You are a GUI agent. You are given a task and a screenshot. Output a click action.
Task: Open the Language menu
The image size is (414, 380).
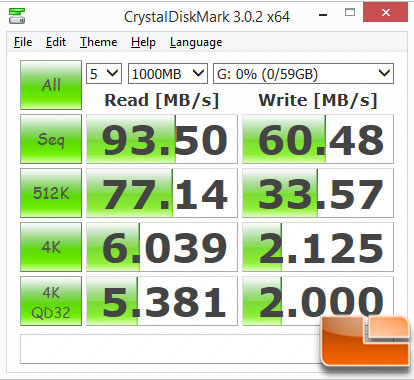(196, 42)
